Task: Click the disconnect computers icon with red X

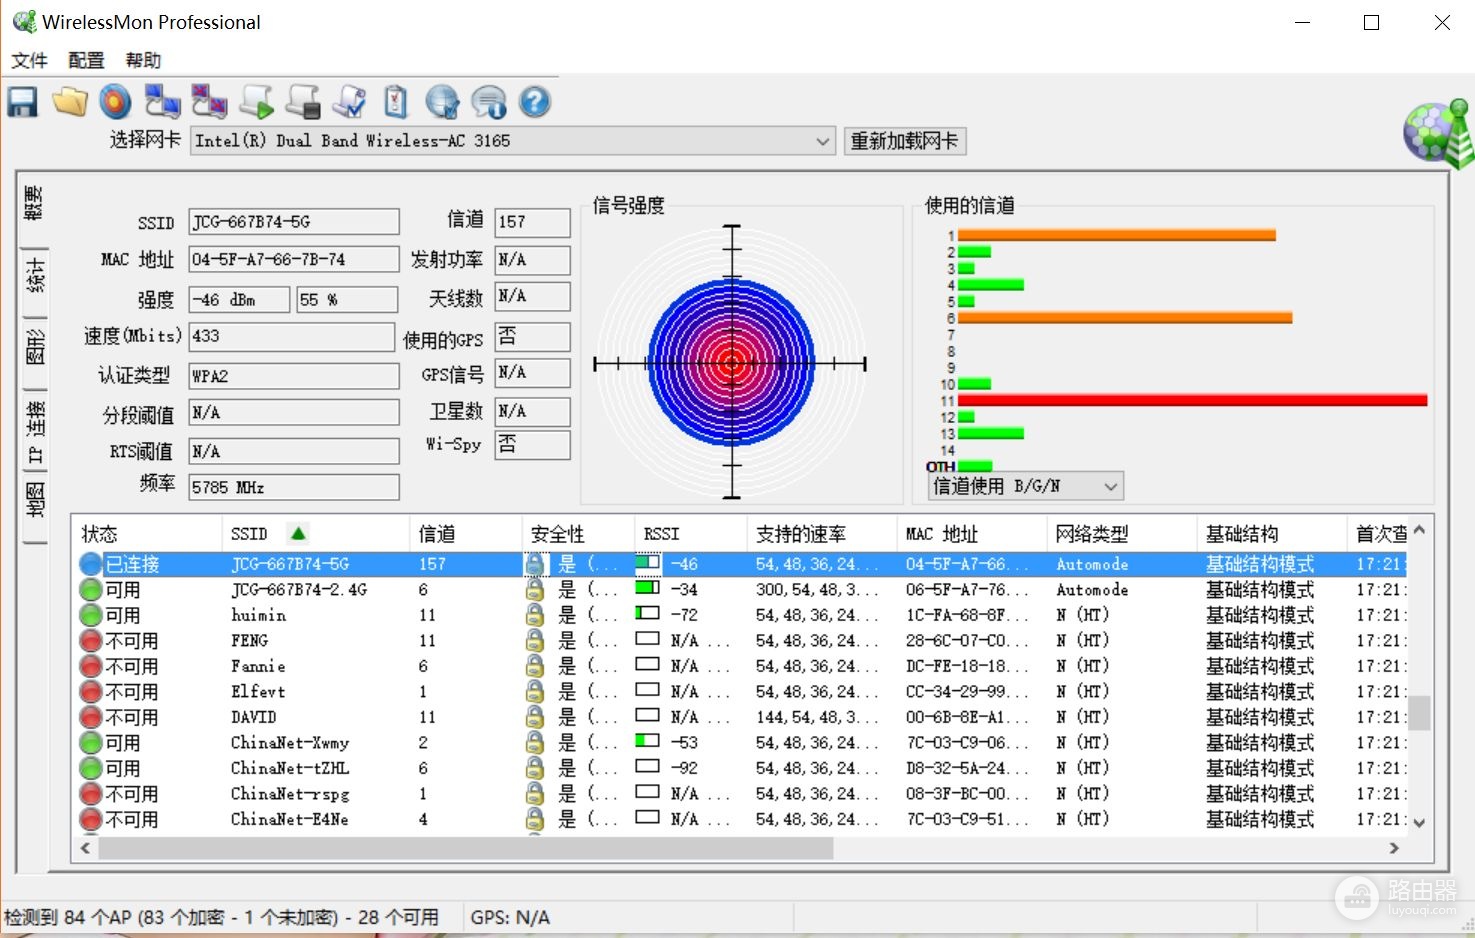Action: (x=209, y=102)
